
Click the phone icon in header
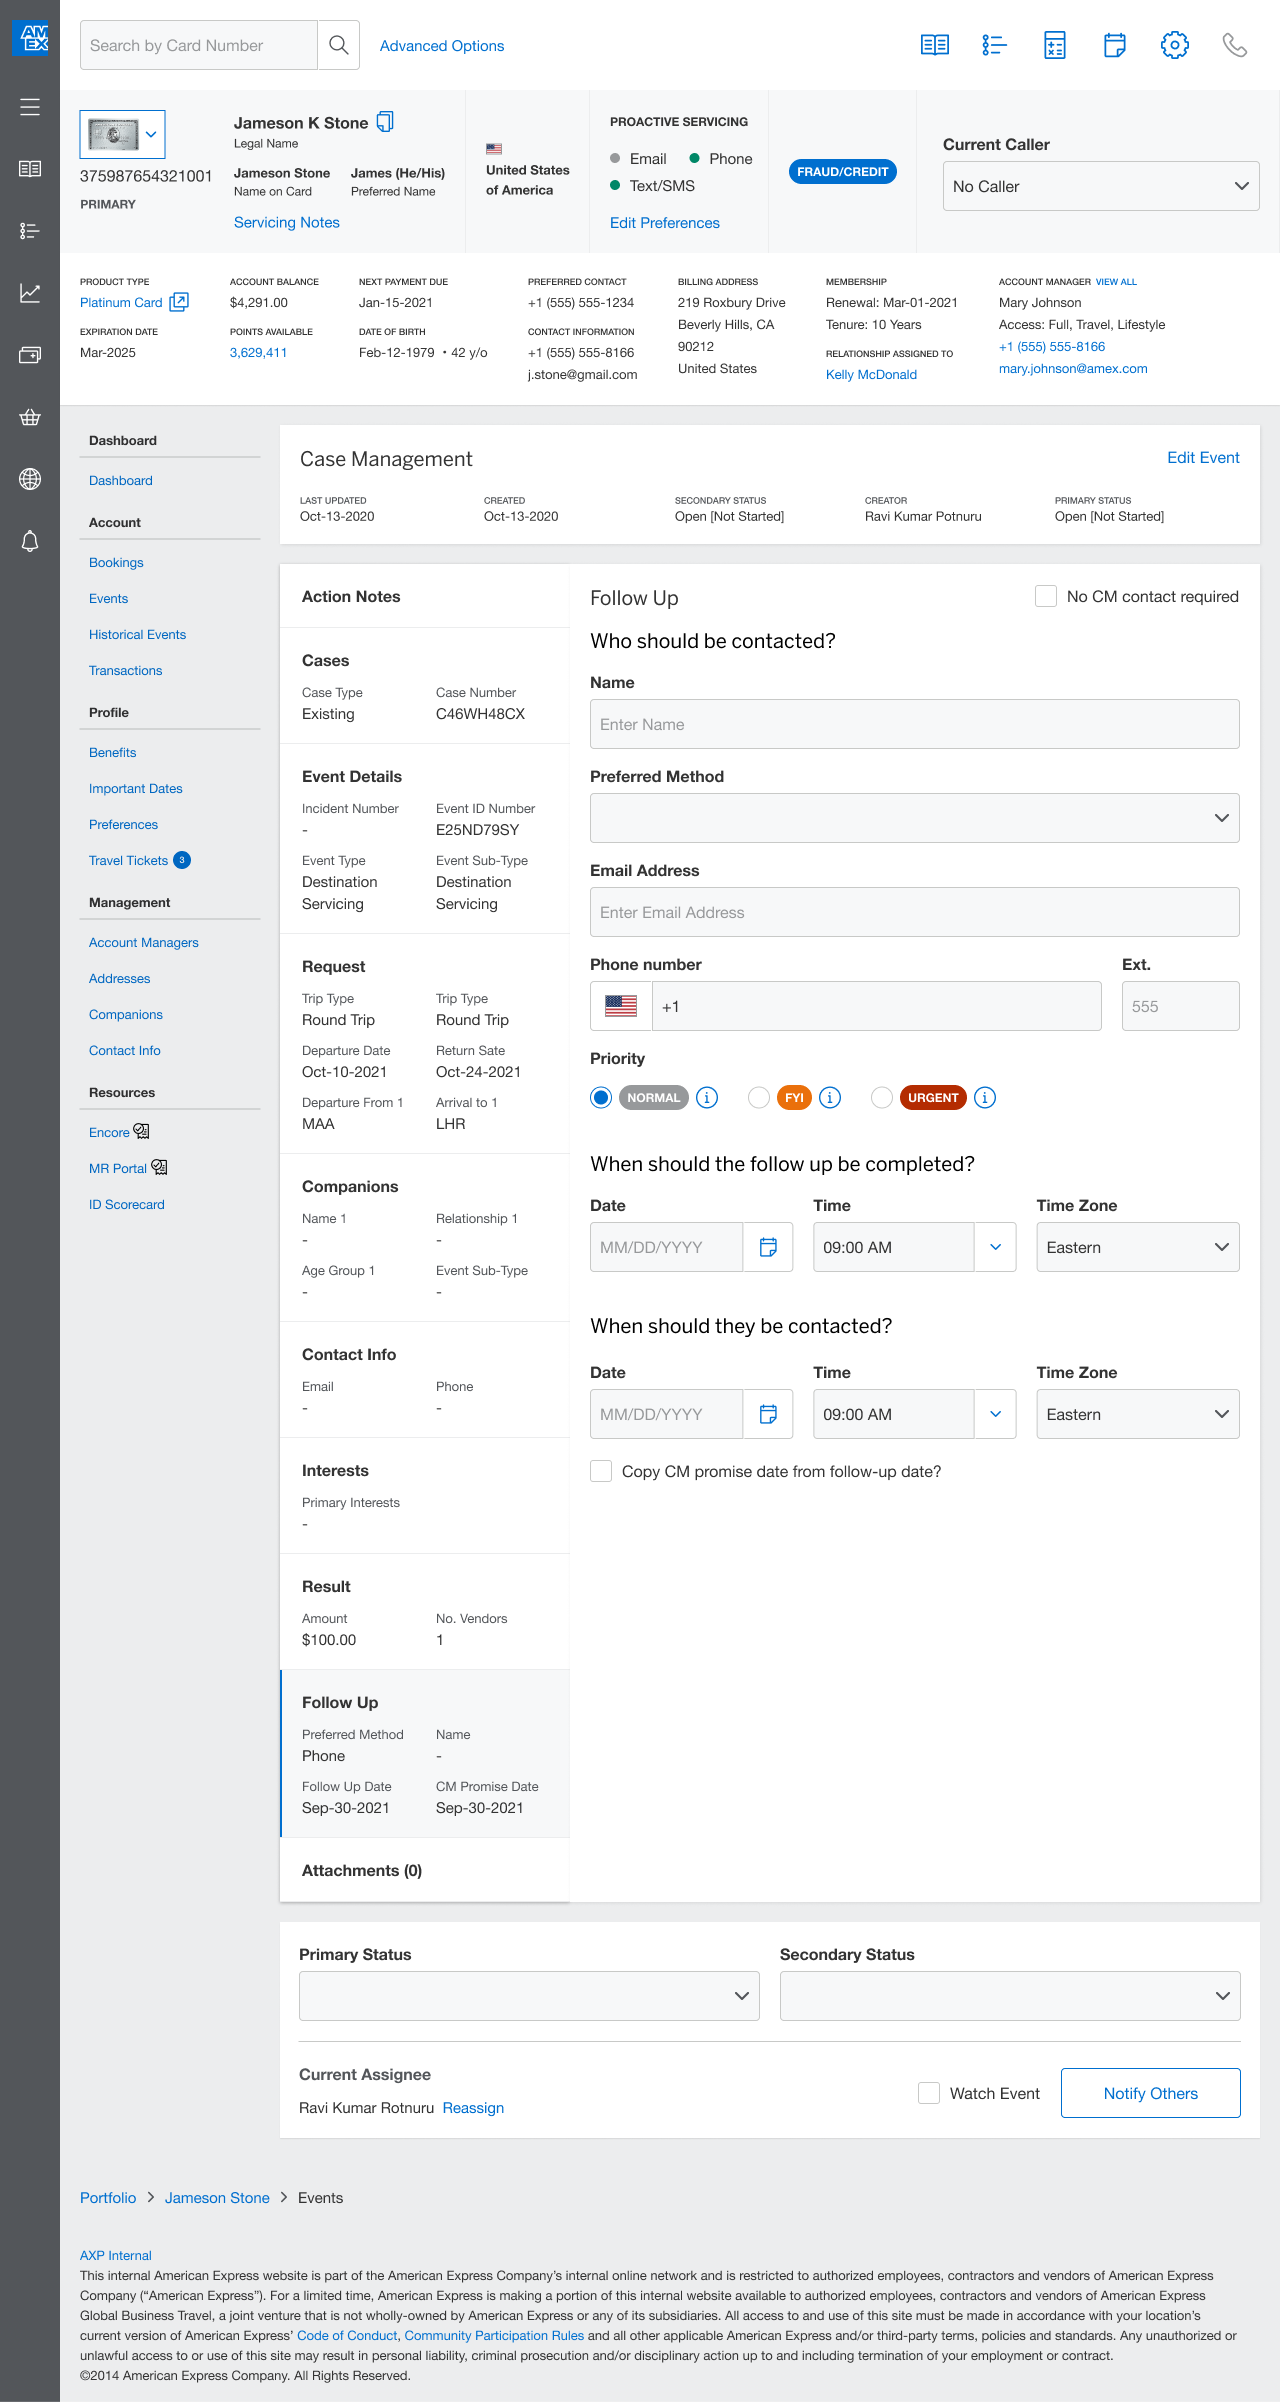click(x=1234, y=45)
